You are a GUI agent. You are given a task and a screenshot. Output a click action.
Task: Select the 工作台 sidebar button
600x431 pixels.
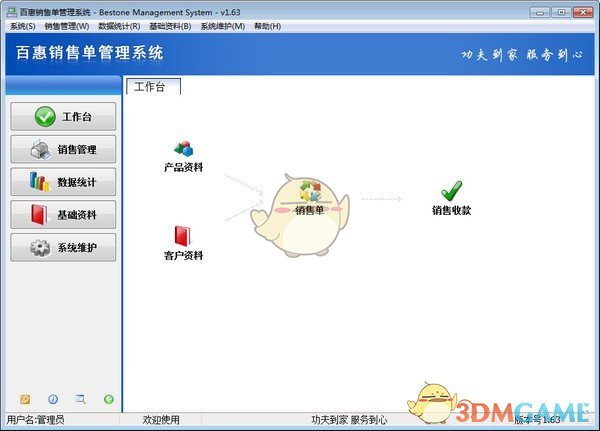(x=63, y=116)
